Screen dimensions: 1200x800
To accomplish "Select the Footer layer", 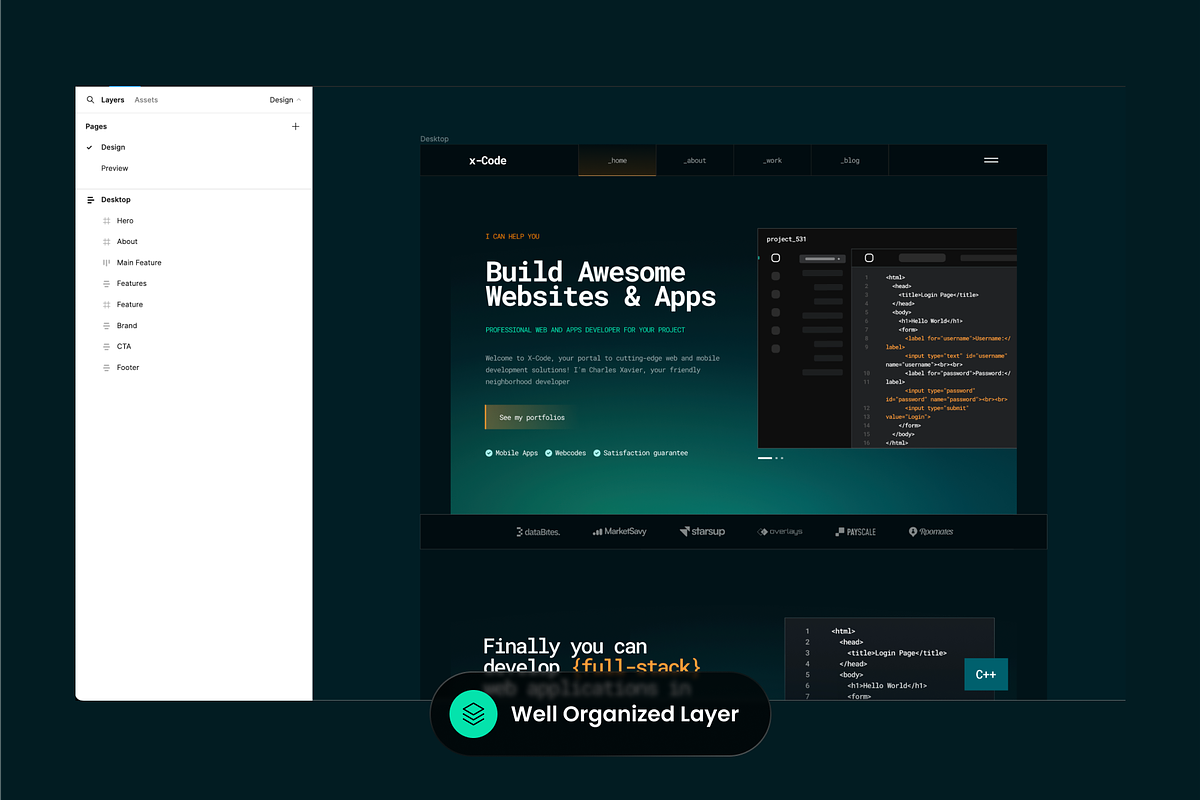I will tap(128, 368).
